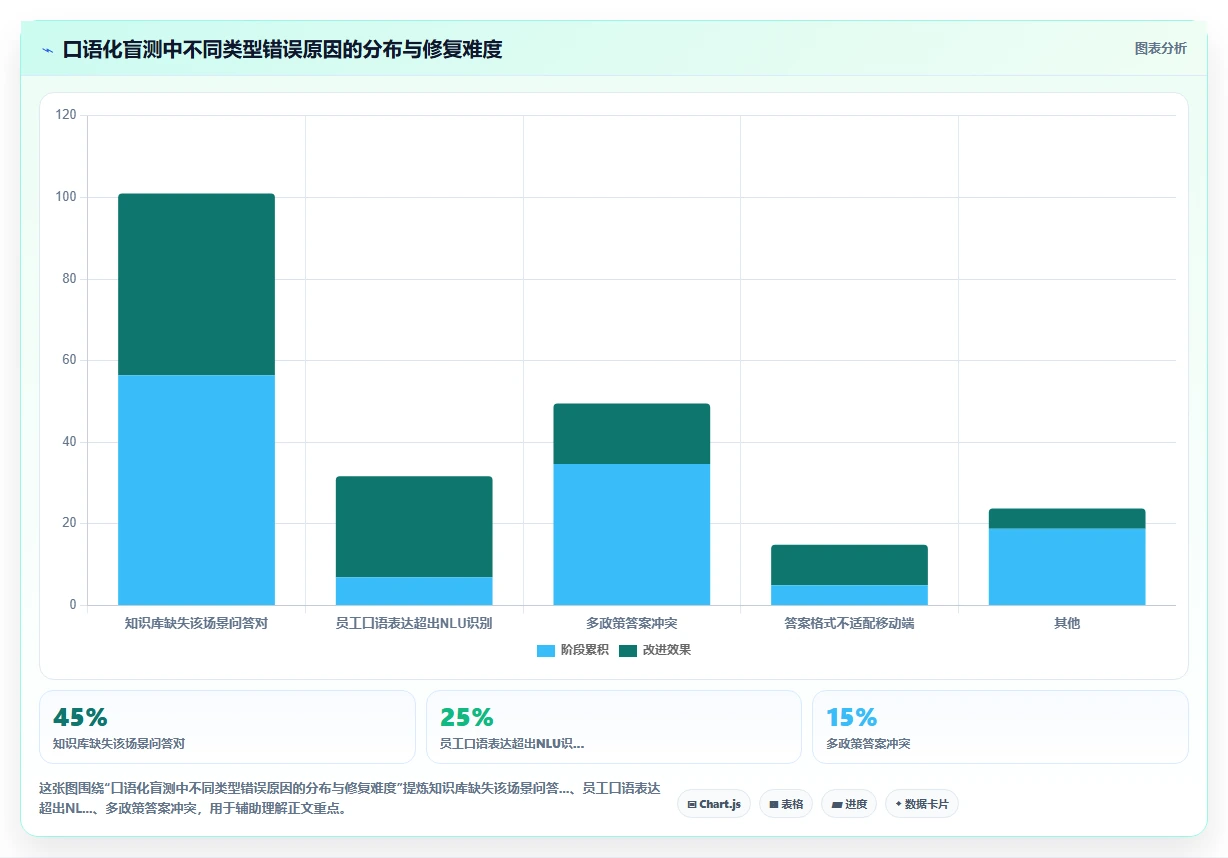Select the 表格 tag pill
1228x858 pixels.
pyautogui.click(x=786, y=804)
